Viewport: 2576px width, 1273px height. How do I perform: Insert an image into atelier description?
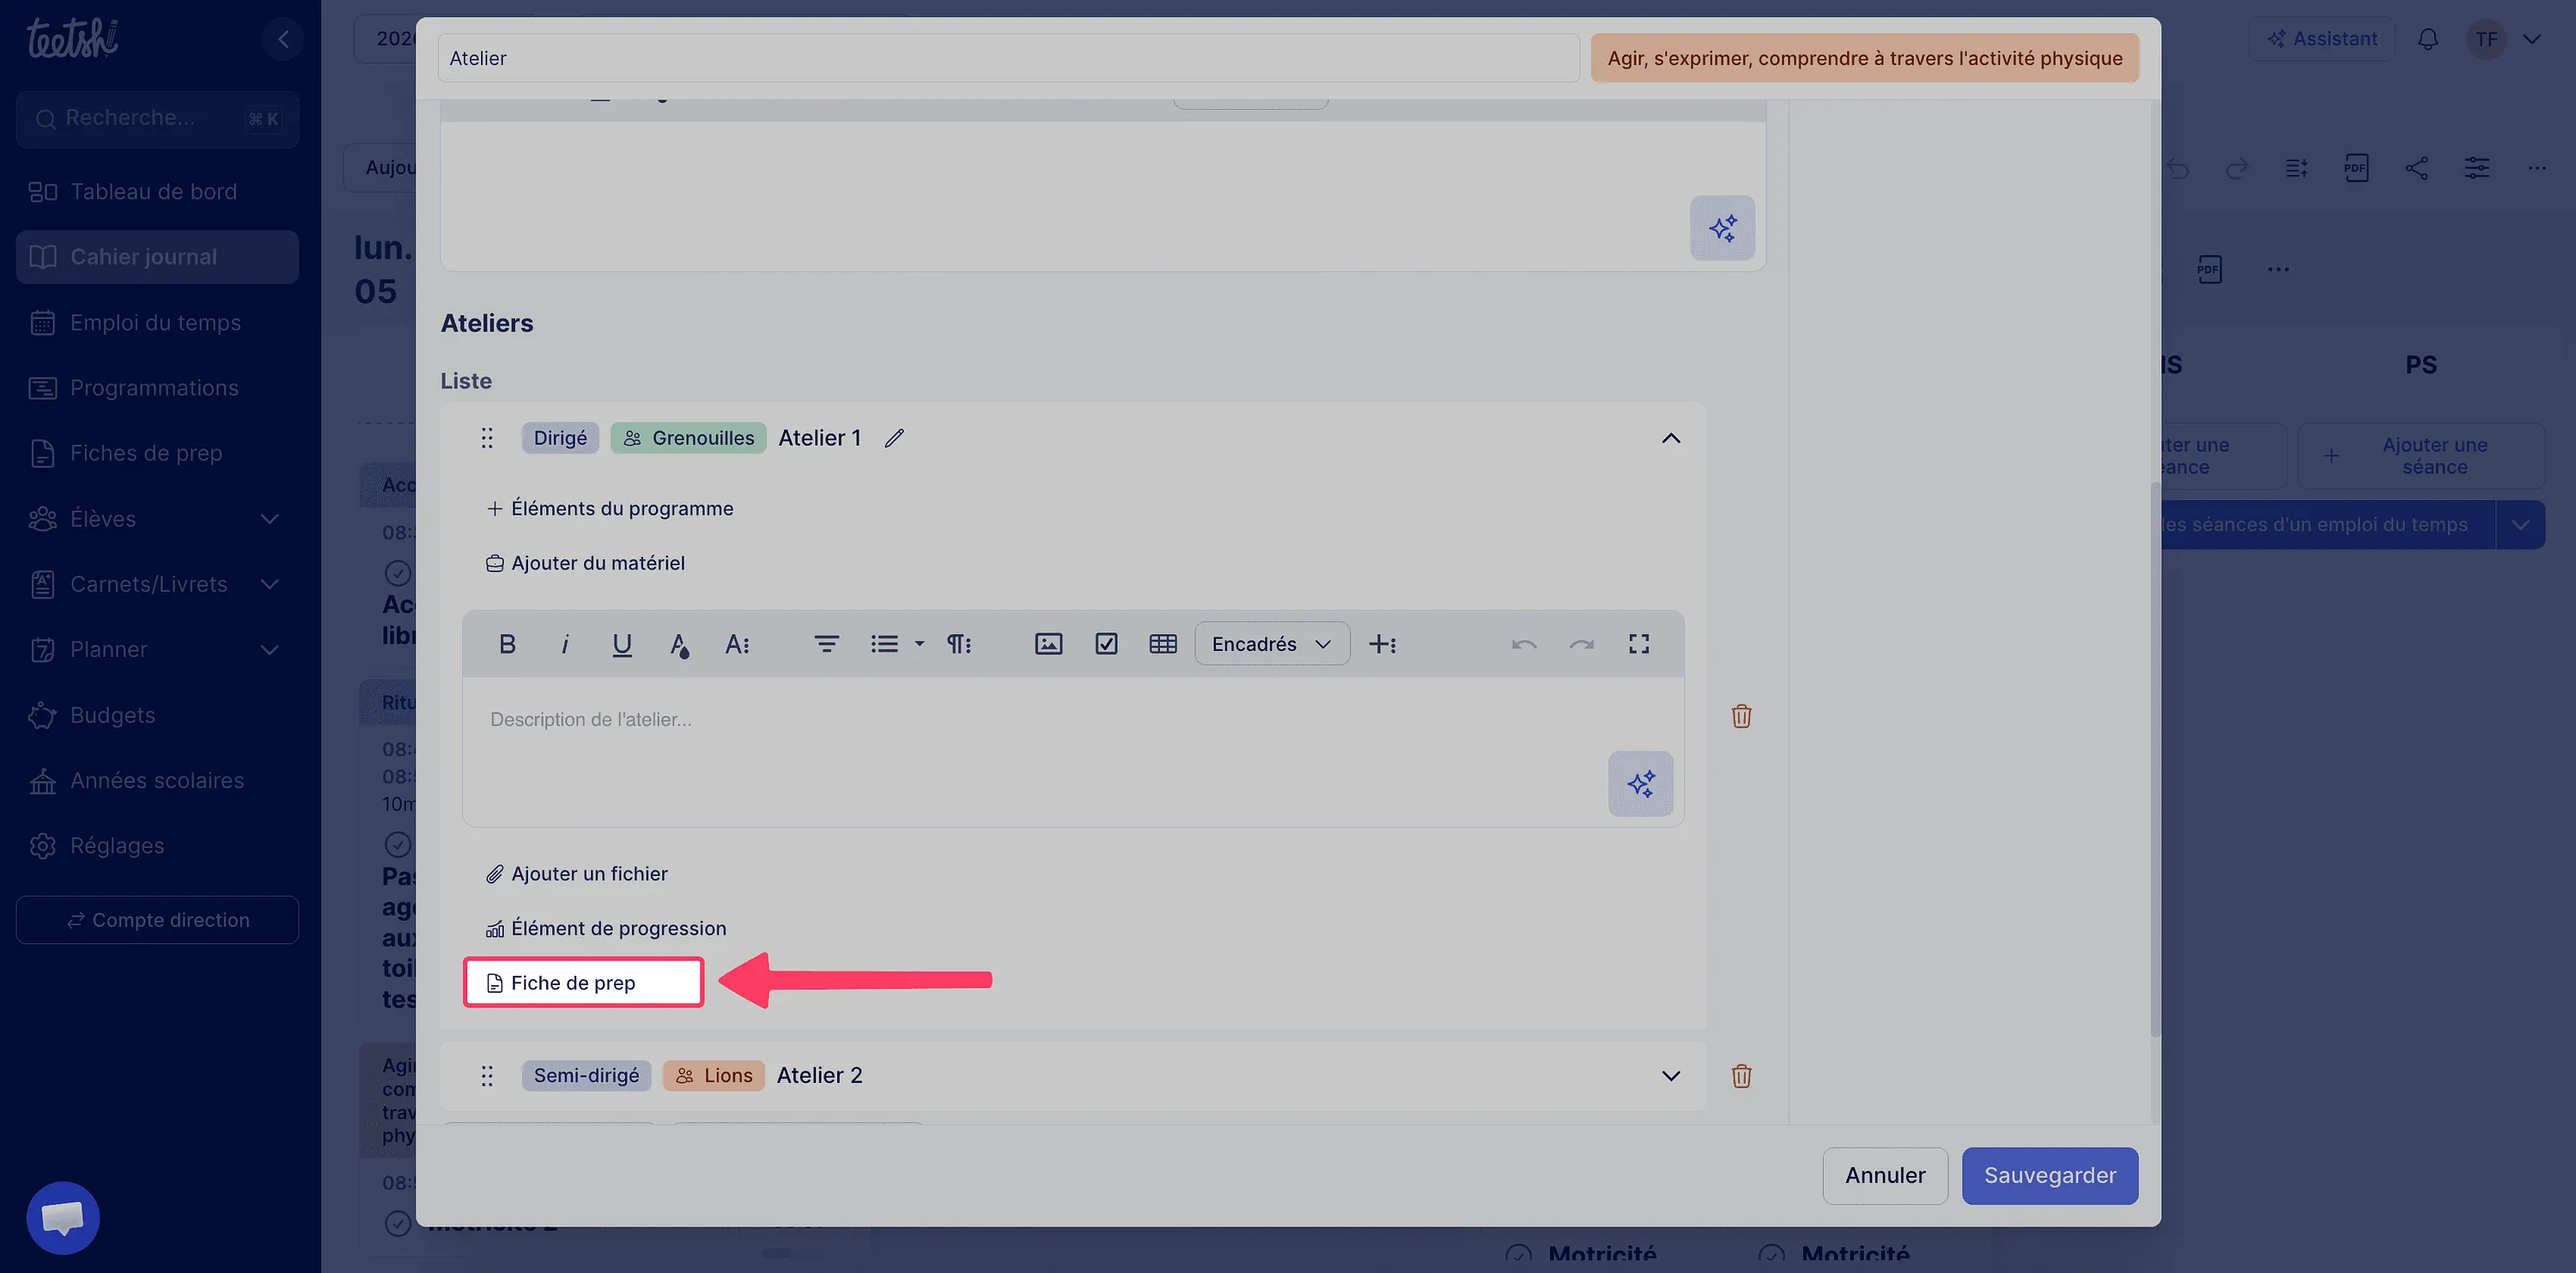(x=1048, y=644)
